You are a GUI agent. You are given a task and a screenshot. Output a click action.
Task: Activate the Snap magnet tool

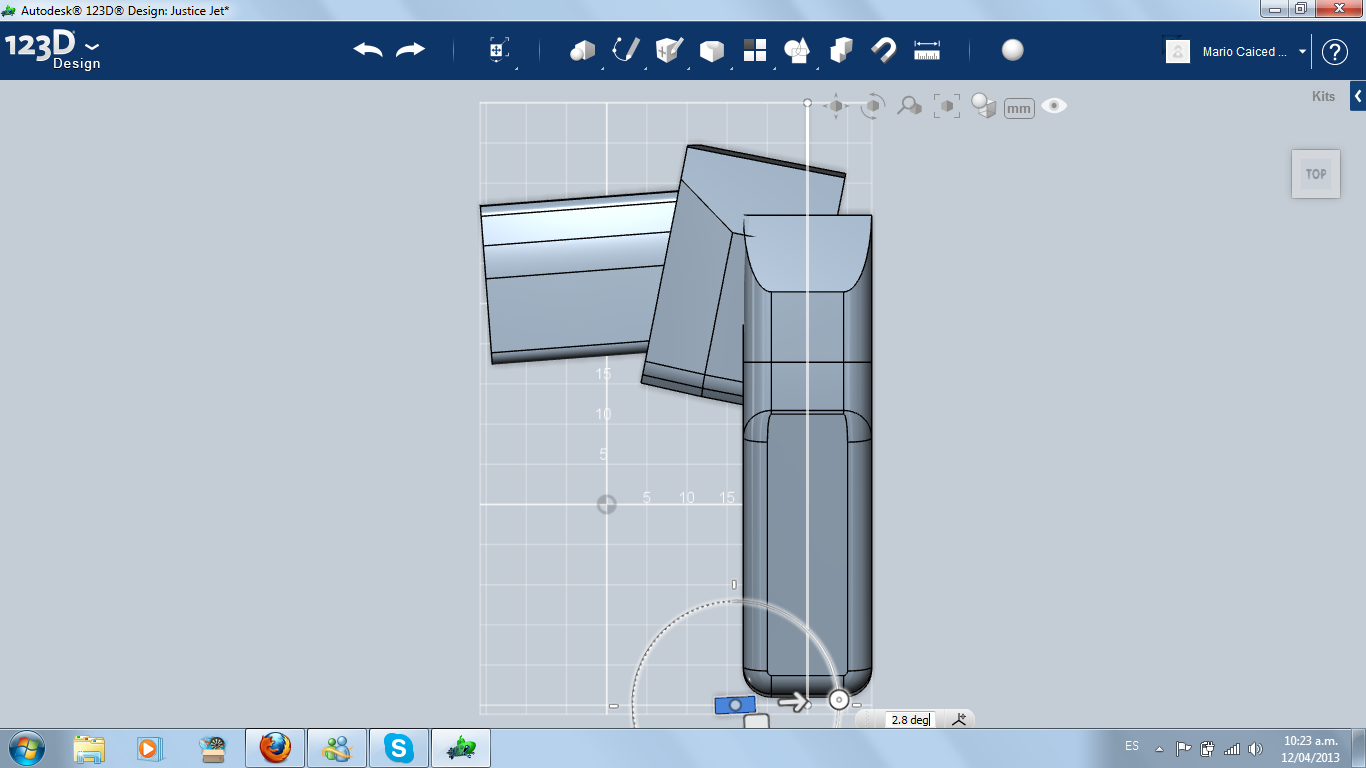(884, 50)
